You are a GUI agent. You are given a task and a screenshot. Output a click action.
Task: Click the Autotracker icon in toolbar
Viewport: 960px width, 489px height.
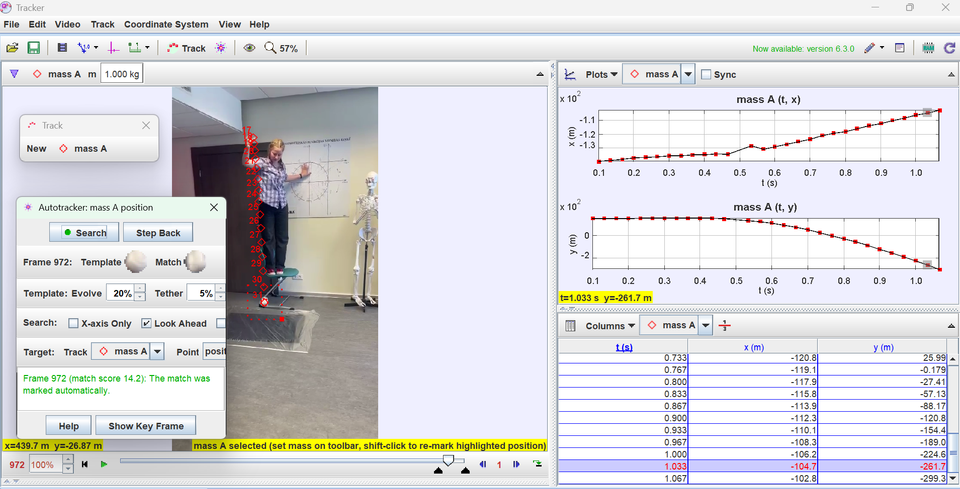(x=221, y=48)
